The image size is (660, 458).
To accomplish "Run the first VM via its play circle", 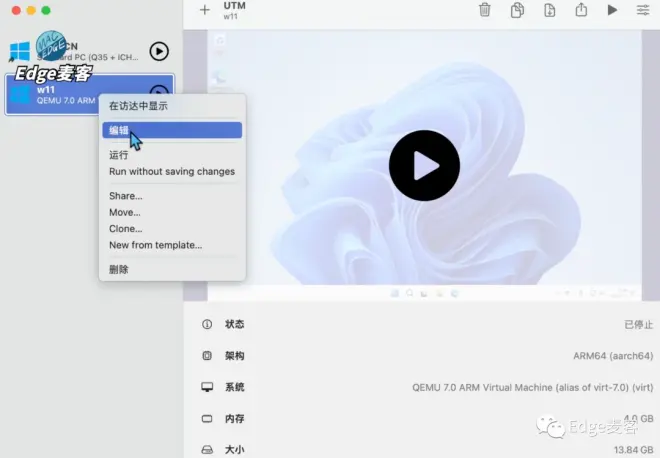I will 159,51.
